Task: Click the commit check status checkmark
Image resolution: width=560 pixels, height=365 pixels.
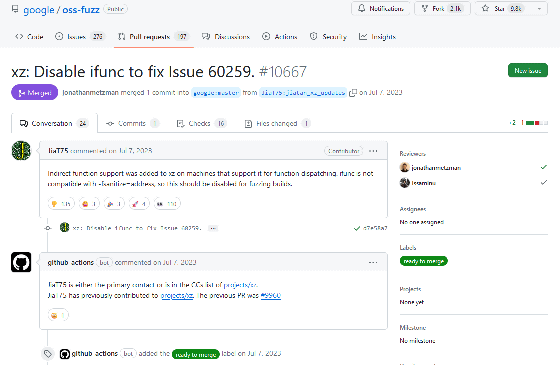Action: 356,228
